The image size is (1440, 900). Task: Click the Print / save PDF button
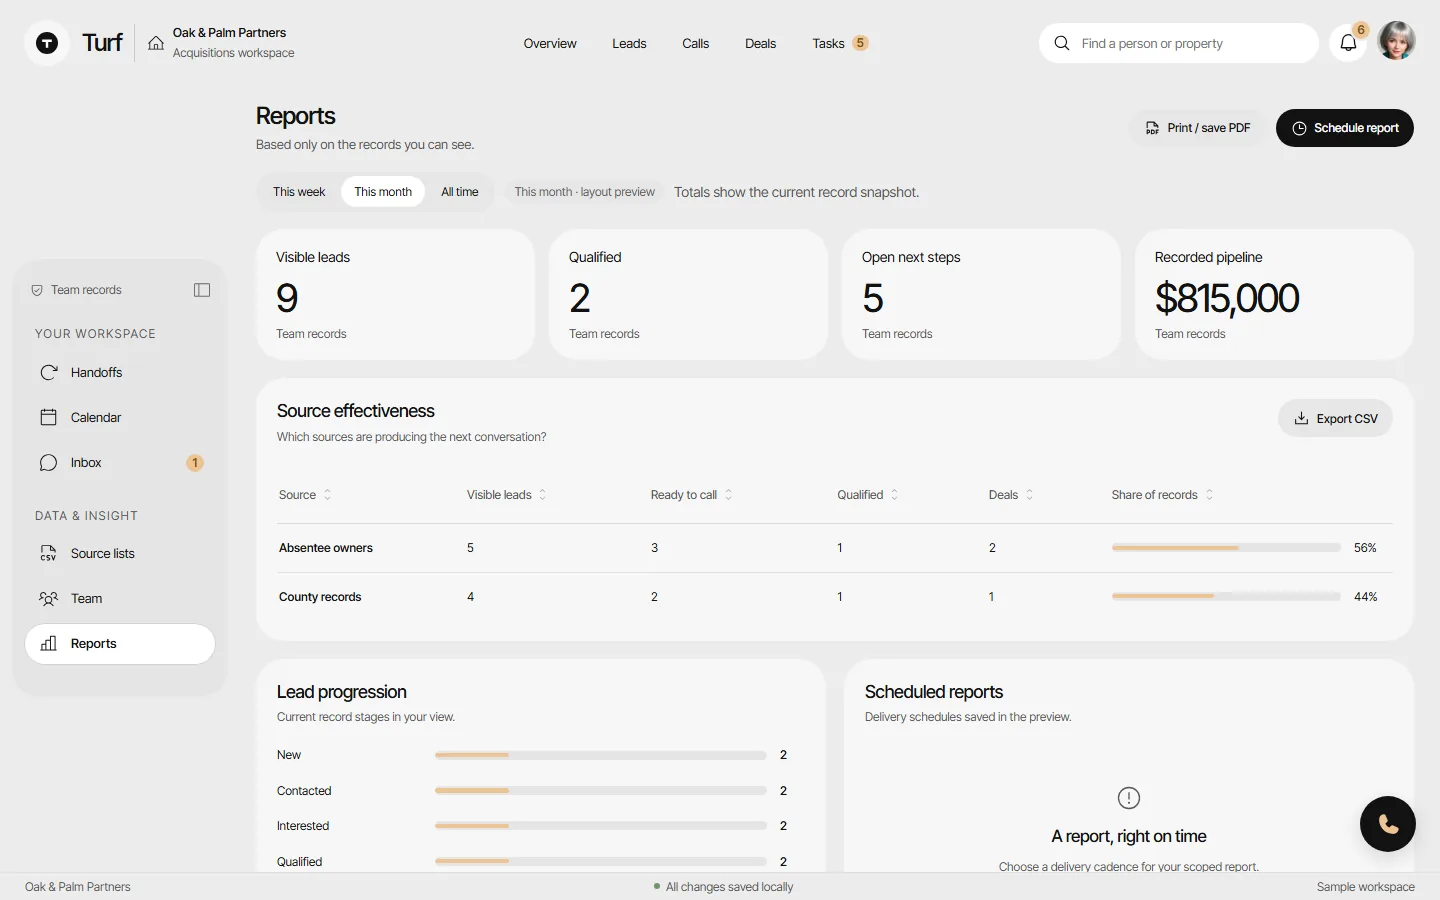pyautogui.click(x=1197, y=128)
